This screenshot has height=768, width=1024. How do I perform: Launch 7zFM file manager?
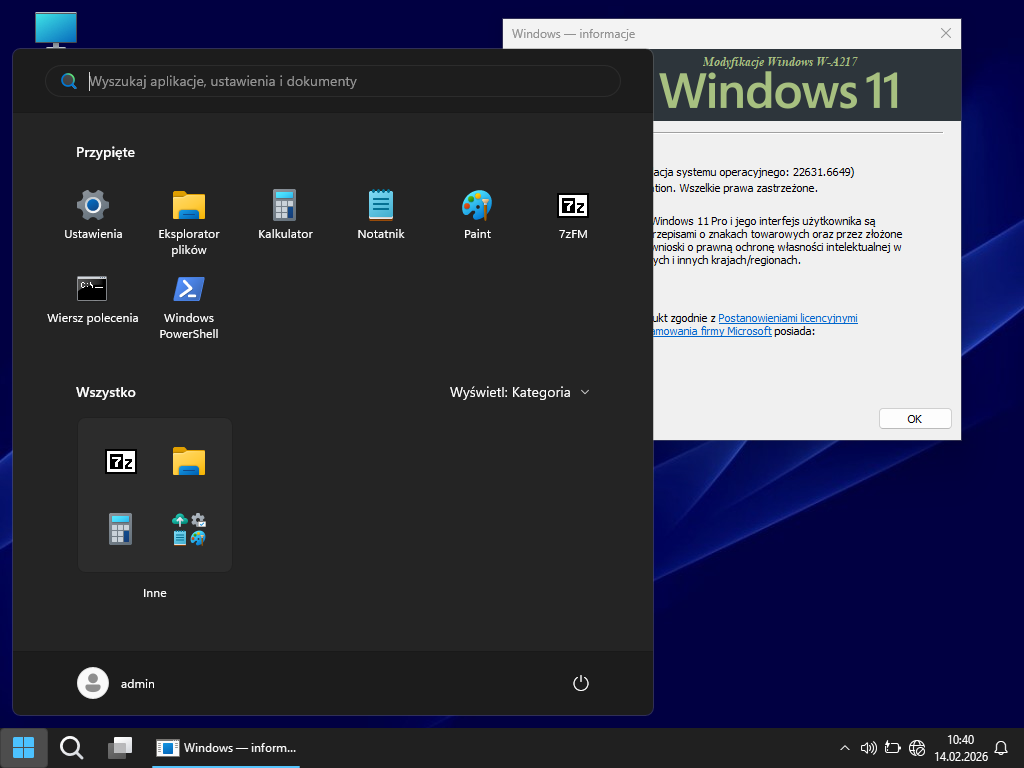(573, 206)
